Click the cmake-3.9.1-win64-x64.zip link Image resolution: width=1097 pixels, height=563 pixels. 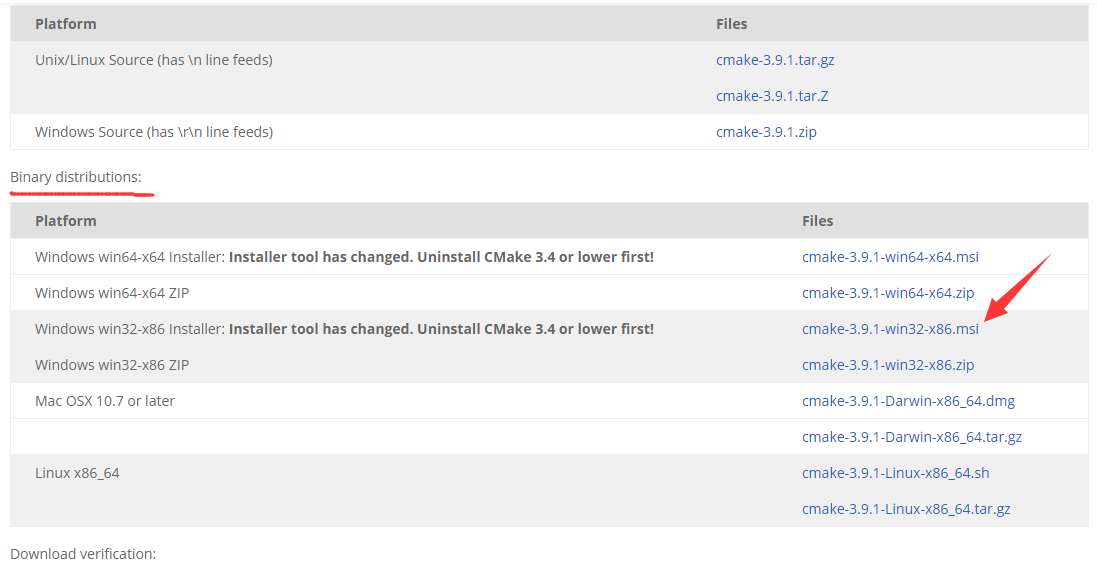click(888, 293)
